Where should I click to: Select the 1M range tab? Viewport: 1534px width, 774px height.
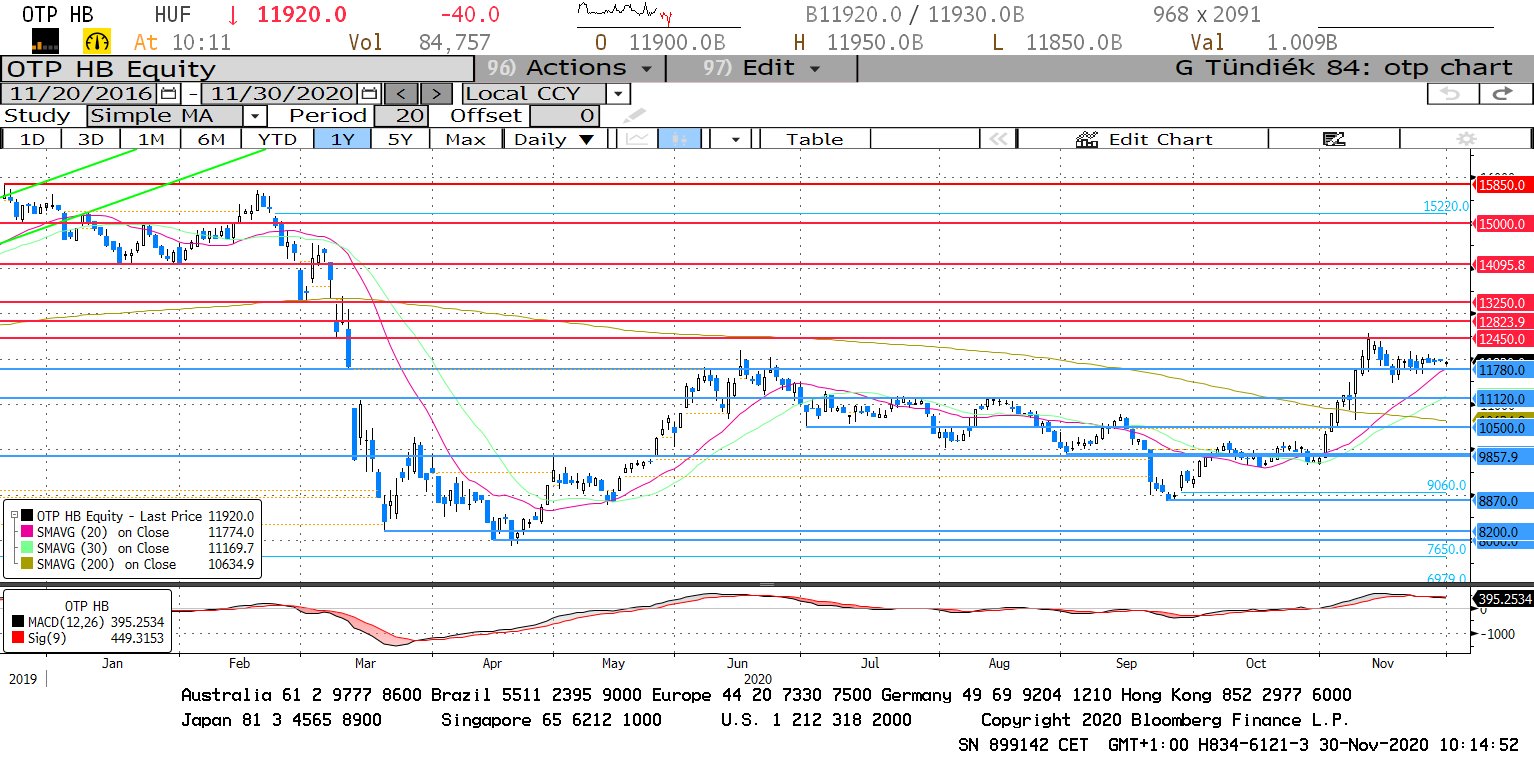151,139
